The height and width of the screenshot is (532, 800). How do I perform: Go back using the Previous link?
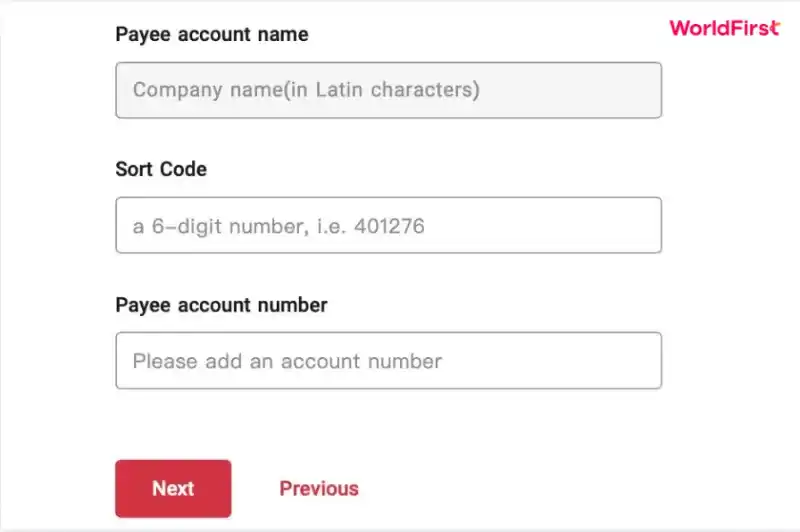pyautogui.click(x=319, y=489)
